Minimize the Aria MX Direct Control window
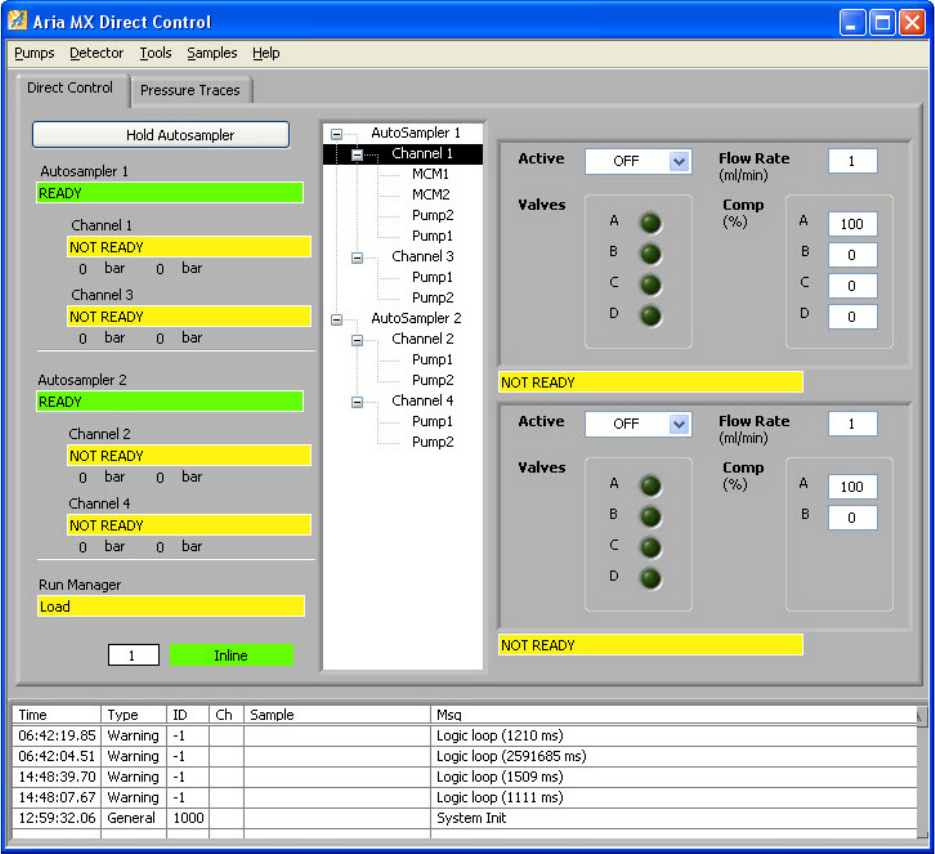This screenshot has width=935, height=854. click(853, 23)
